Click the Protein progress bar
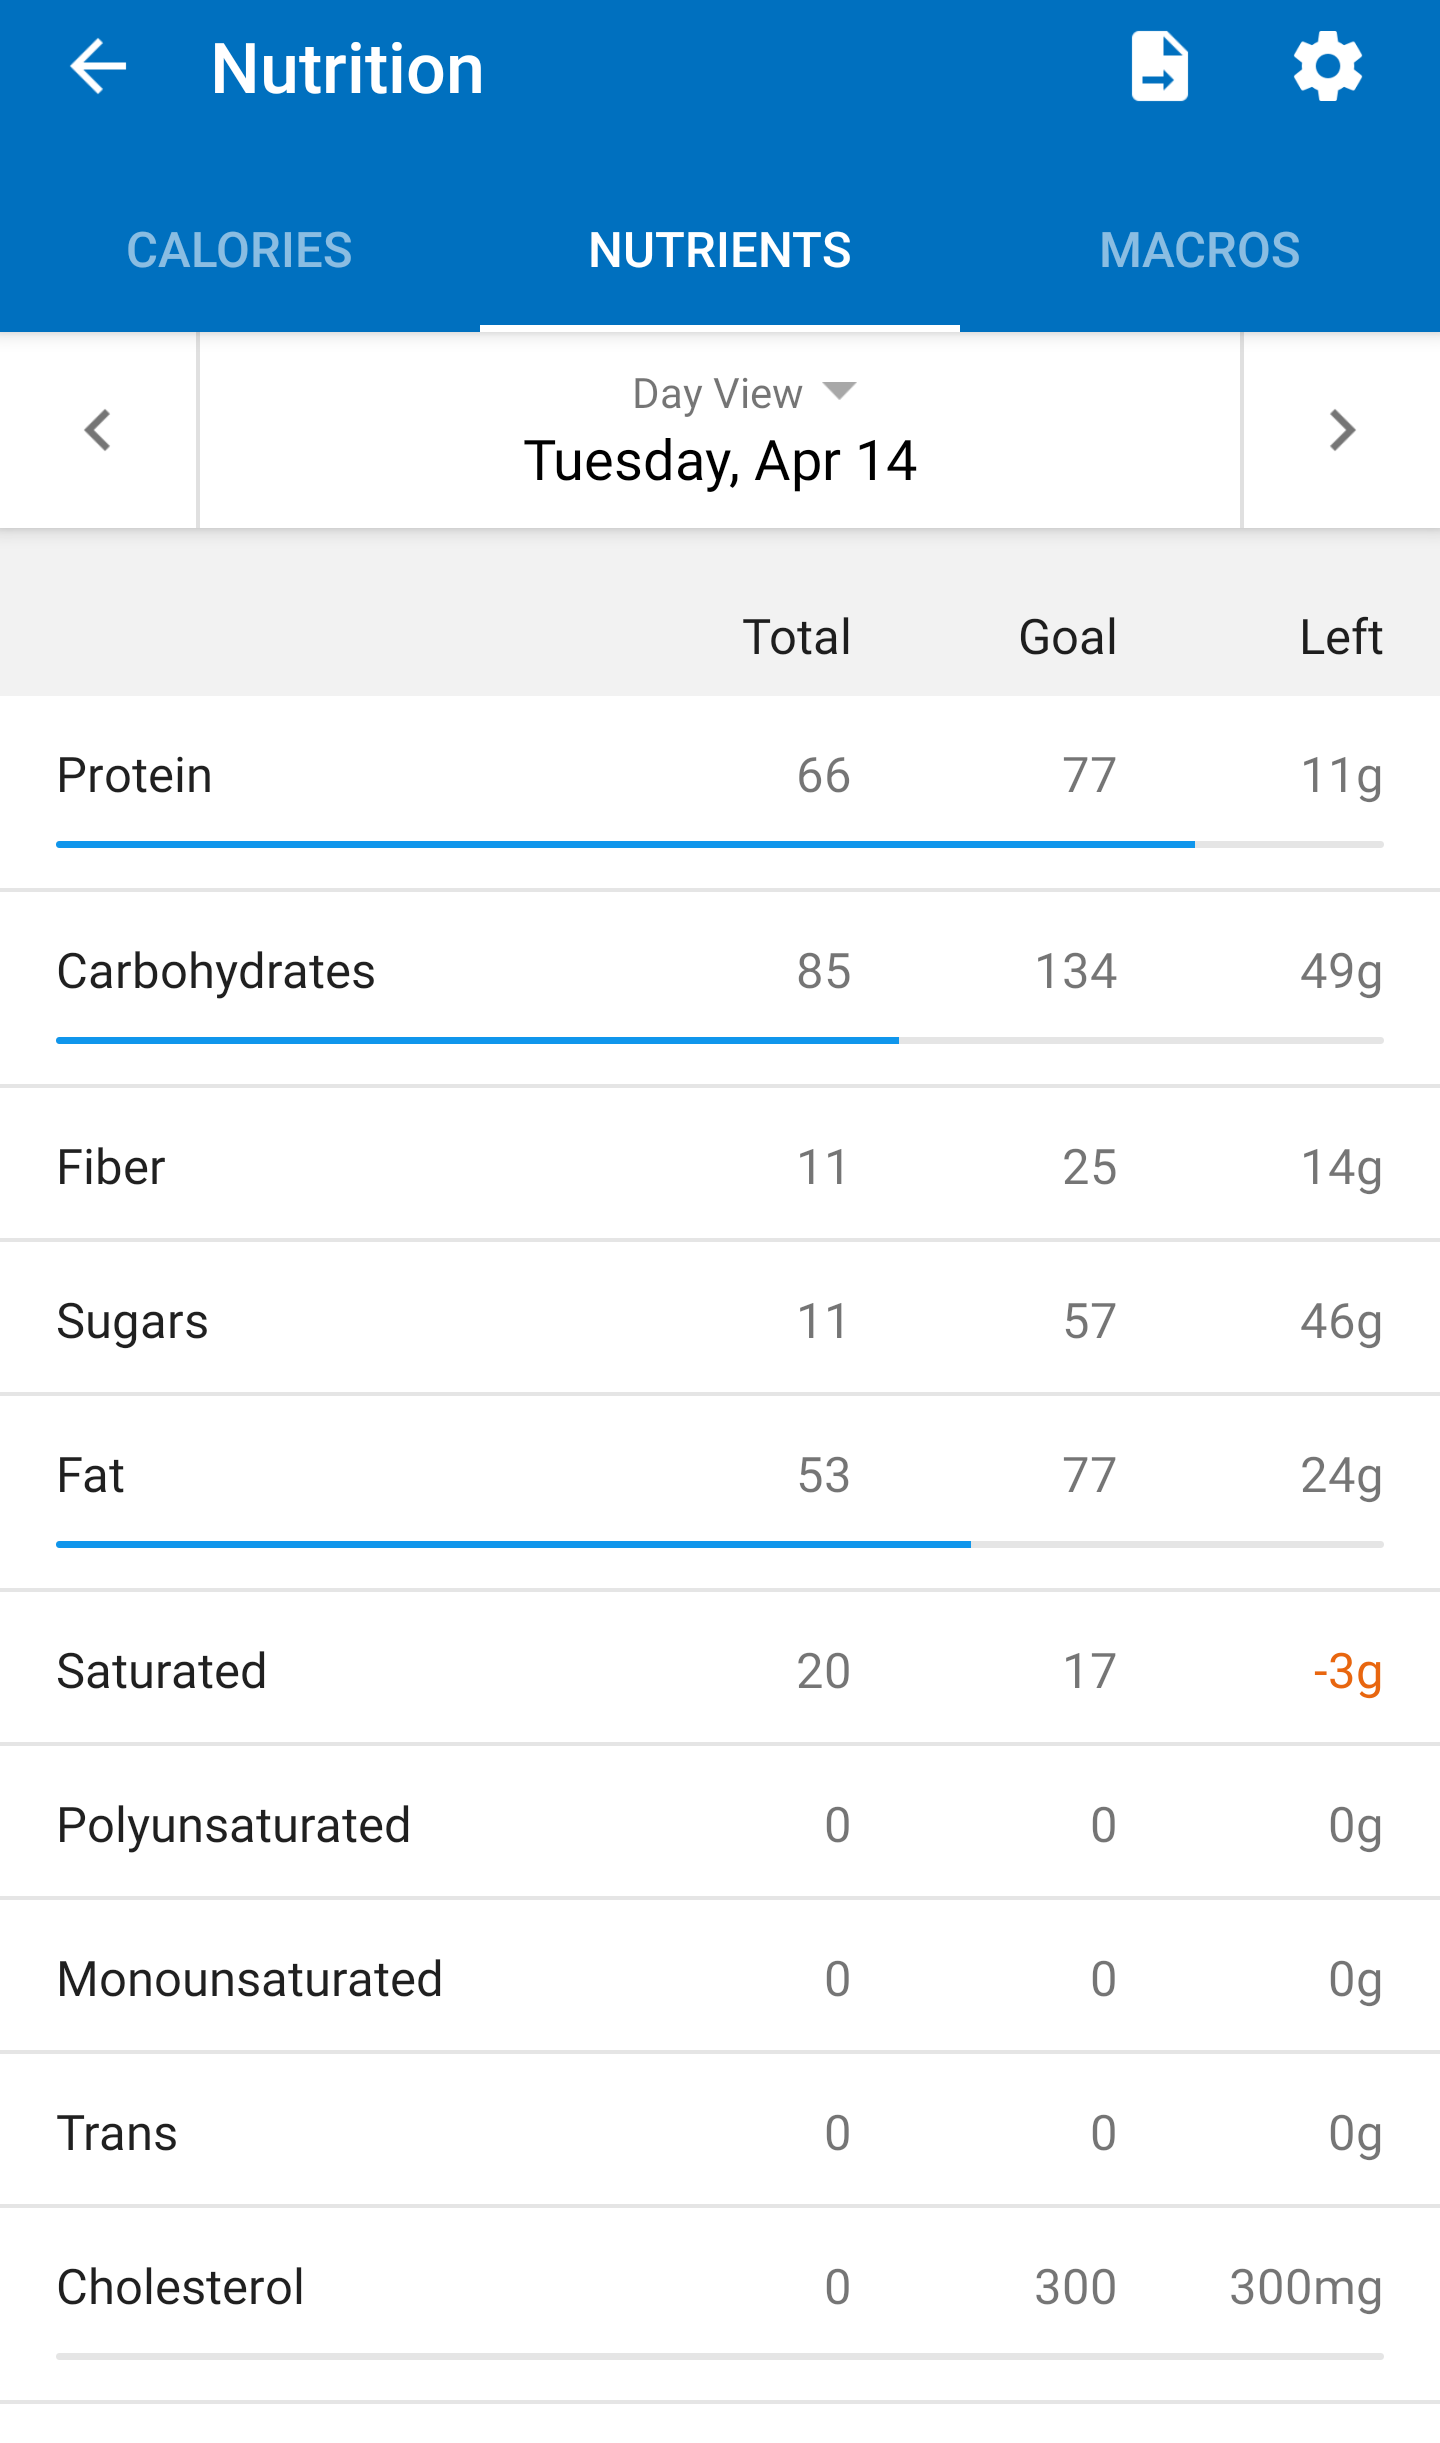The image size is (1440, 2443). click(x=720, y=844)
